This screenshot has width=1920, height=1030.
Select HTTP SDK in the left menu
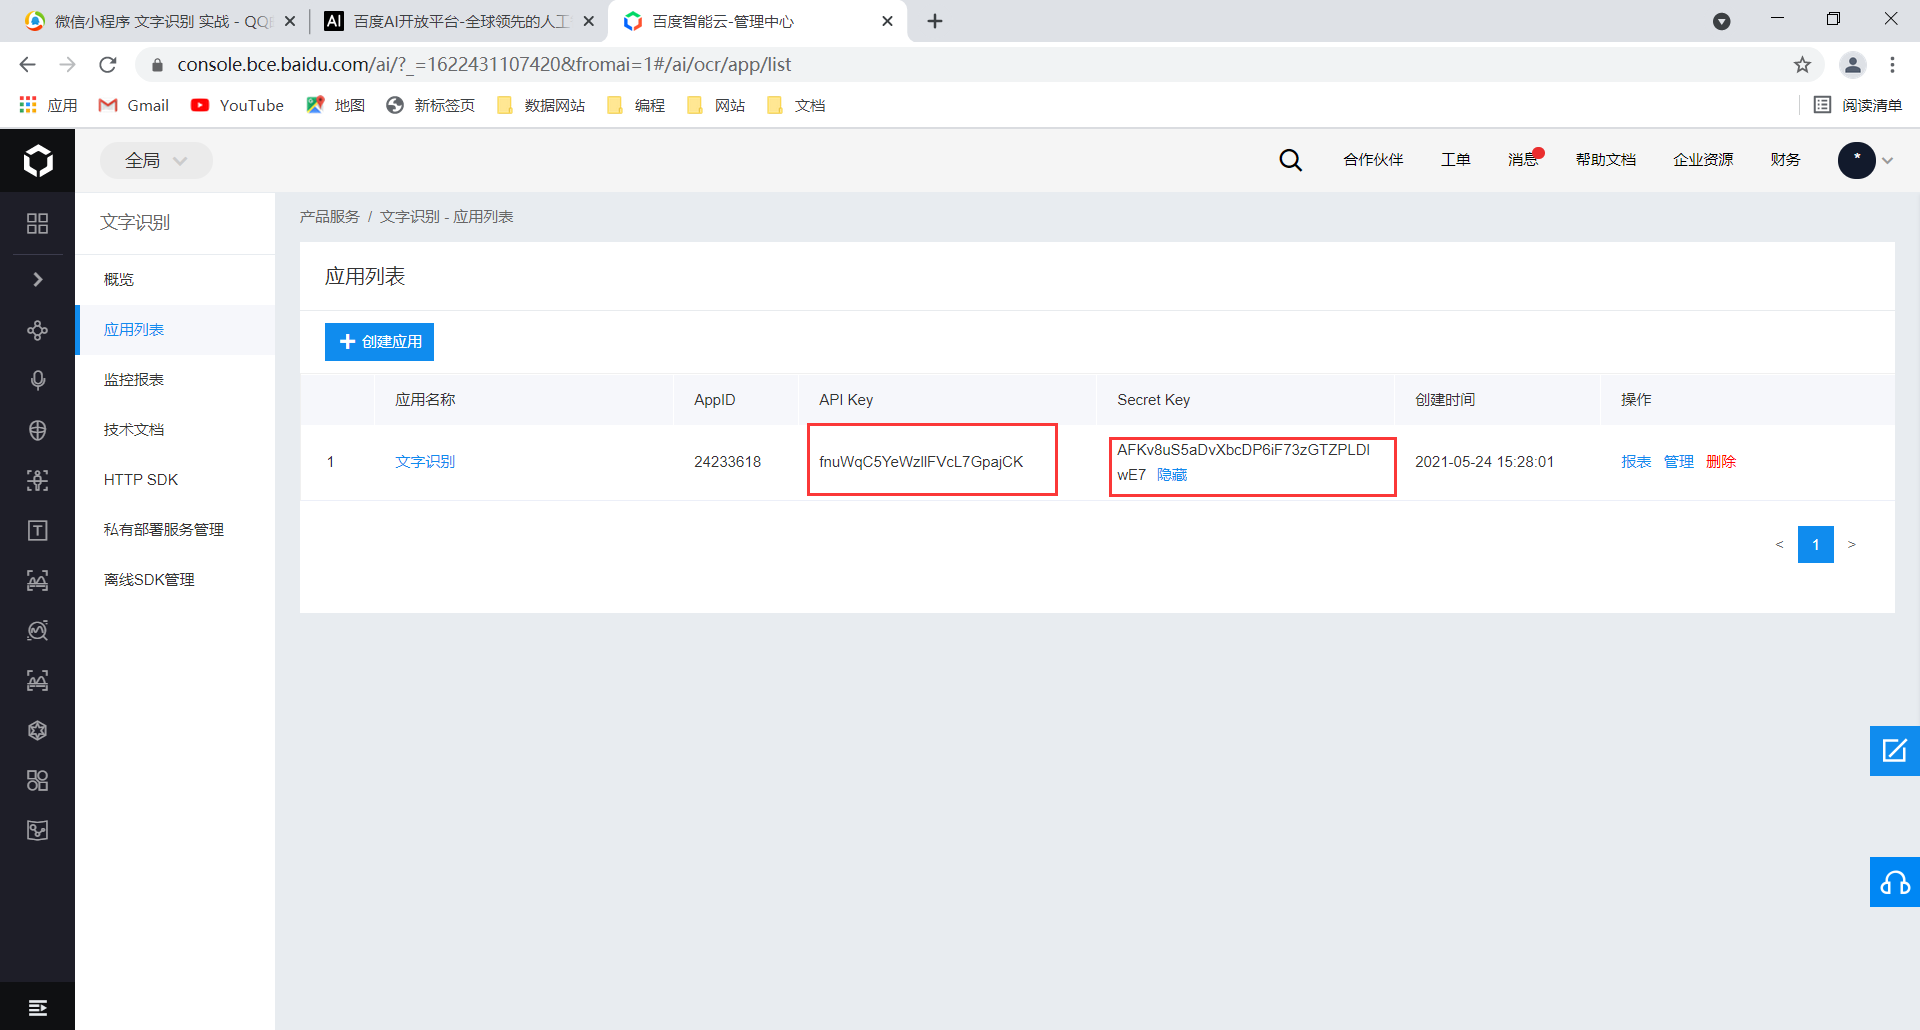point(175,480)
